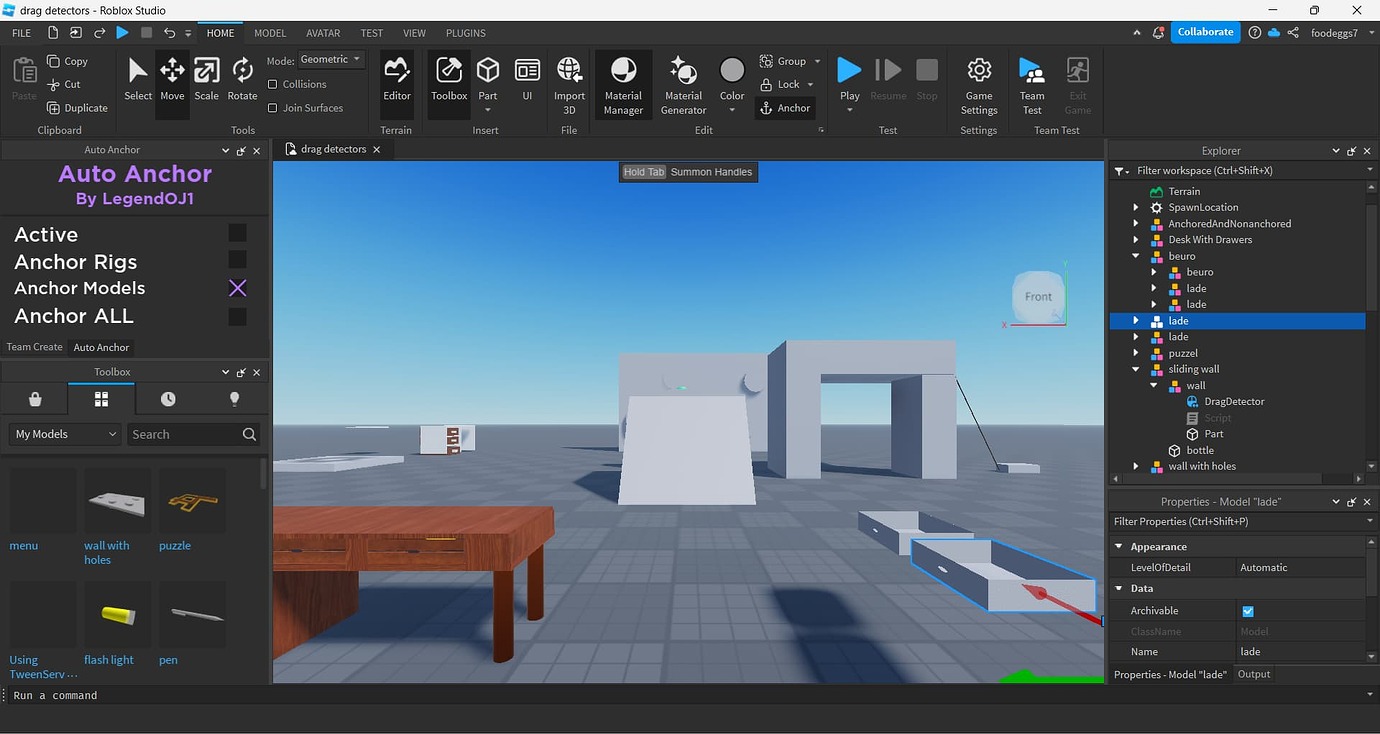Open the Material Generator
This screenshot has width=1380, height=734.
tap(684, 84)
